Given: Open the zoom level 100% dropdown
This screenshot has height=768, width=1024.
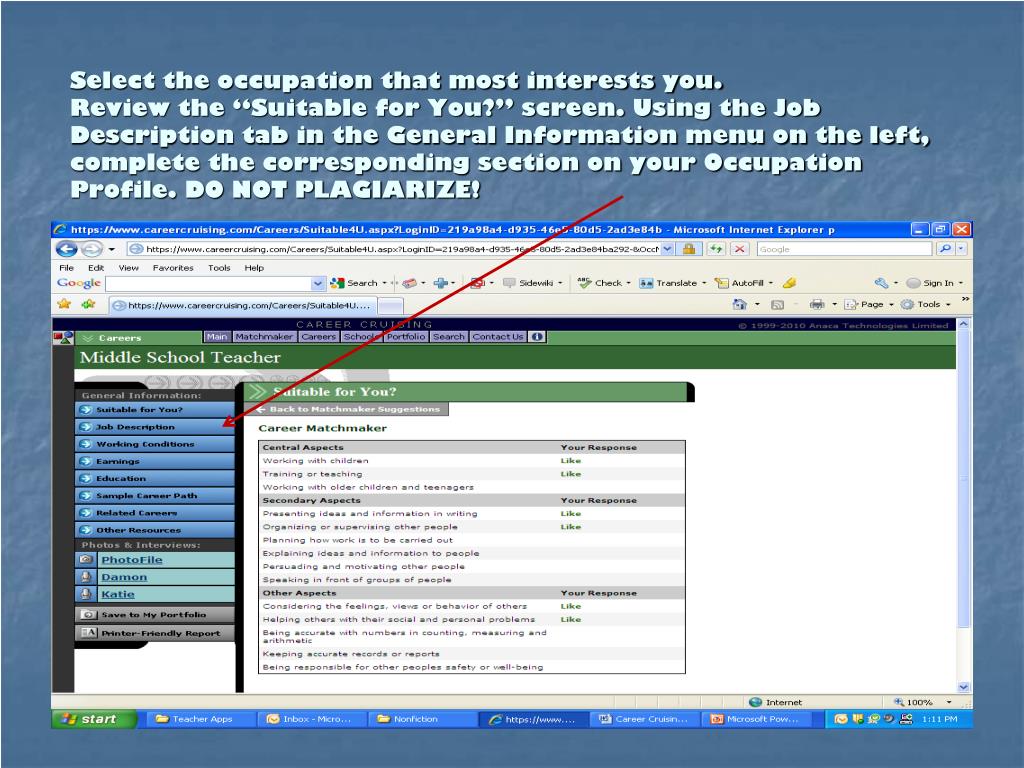Looking at the screenshot, I should tap(949, 702).
